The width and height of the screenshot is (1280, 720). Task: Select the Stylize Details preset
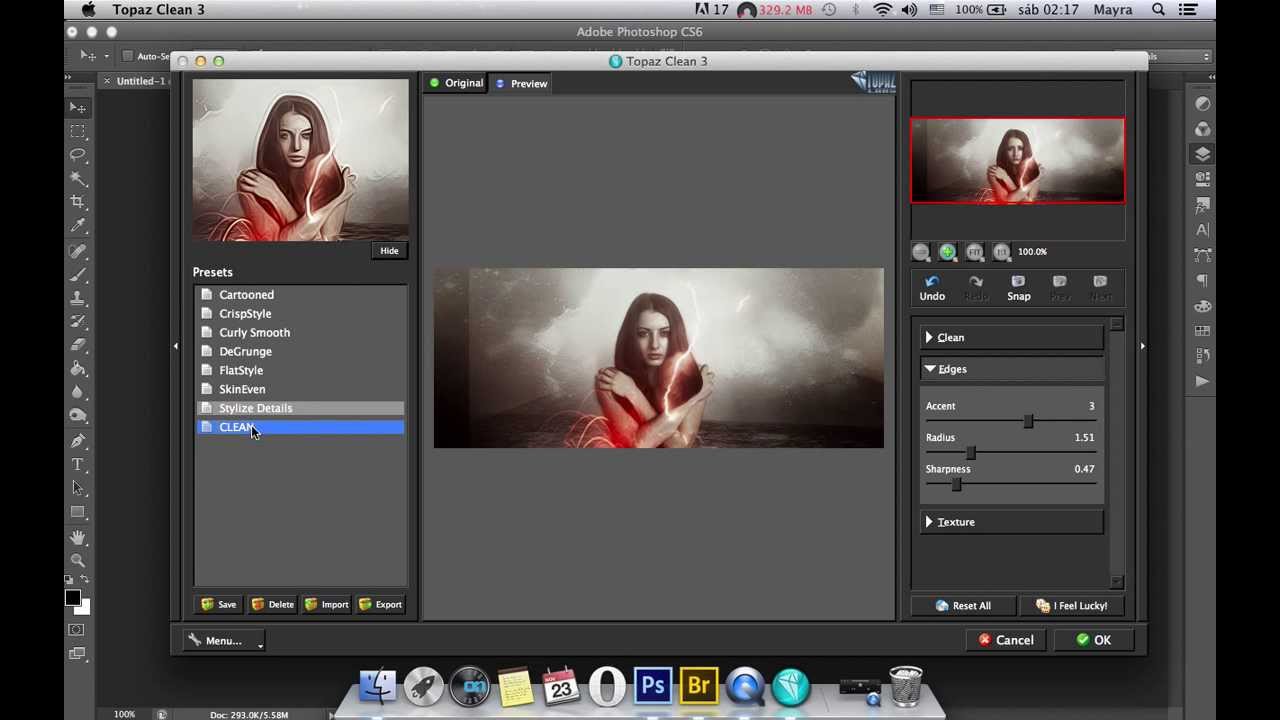[x=299, y=408]
